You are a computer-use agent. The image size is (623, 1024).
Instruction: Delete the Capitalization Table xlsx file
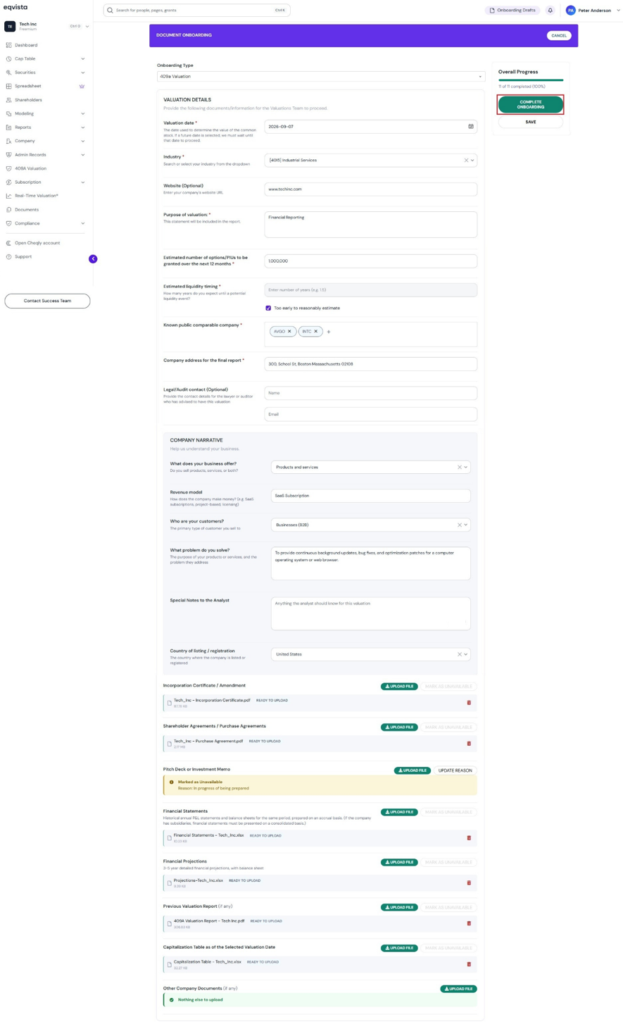click(x=469, y=964)
